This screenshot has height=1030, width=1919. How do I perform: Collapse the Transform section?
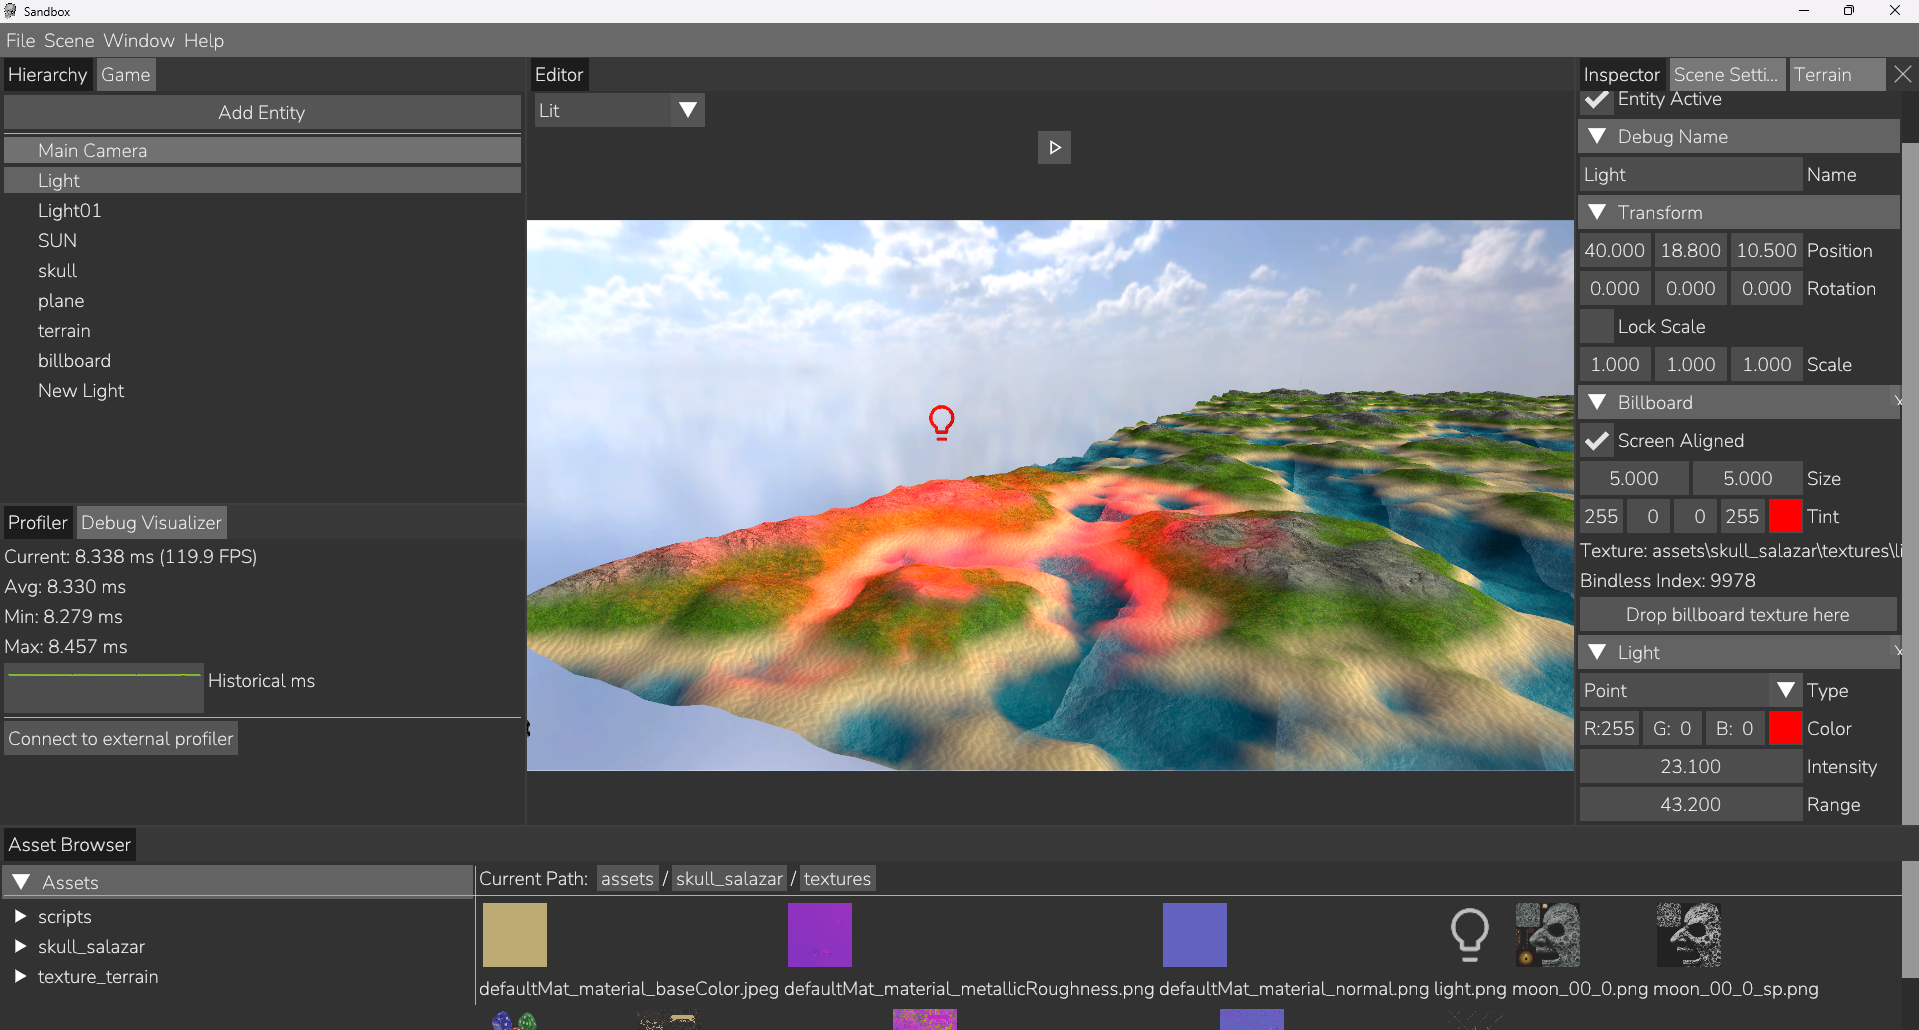pos(1597,213)
